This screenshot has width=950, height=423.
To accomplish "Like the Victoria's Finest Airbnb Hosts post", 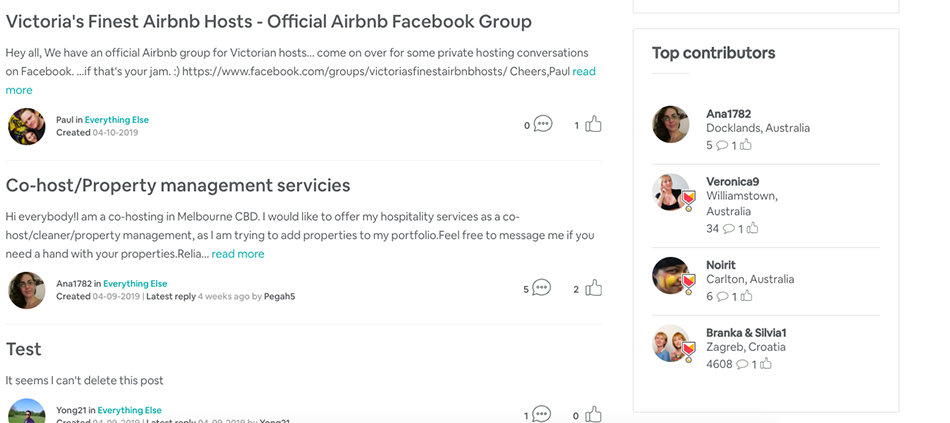I will (x=593, y=124).
